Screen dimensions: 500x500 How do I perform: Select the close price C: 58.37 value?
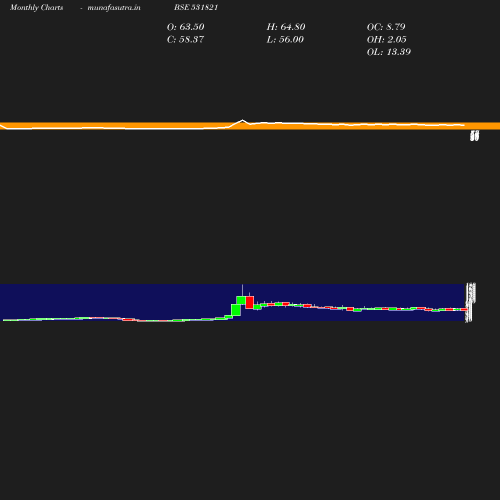point(185,39)
